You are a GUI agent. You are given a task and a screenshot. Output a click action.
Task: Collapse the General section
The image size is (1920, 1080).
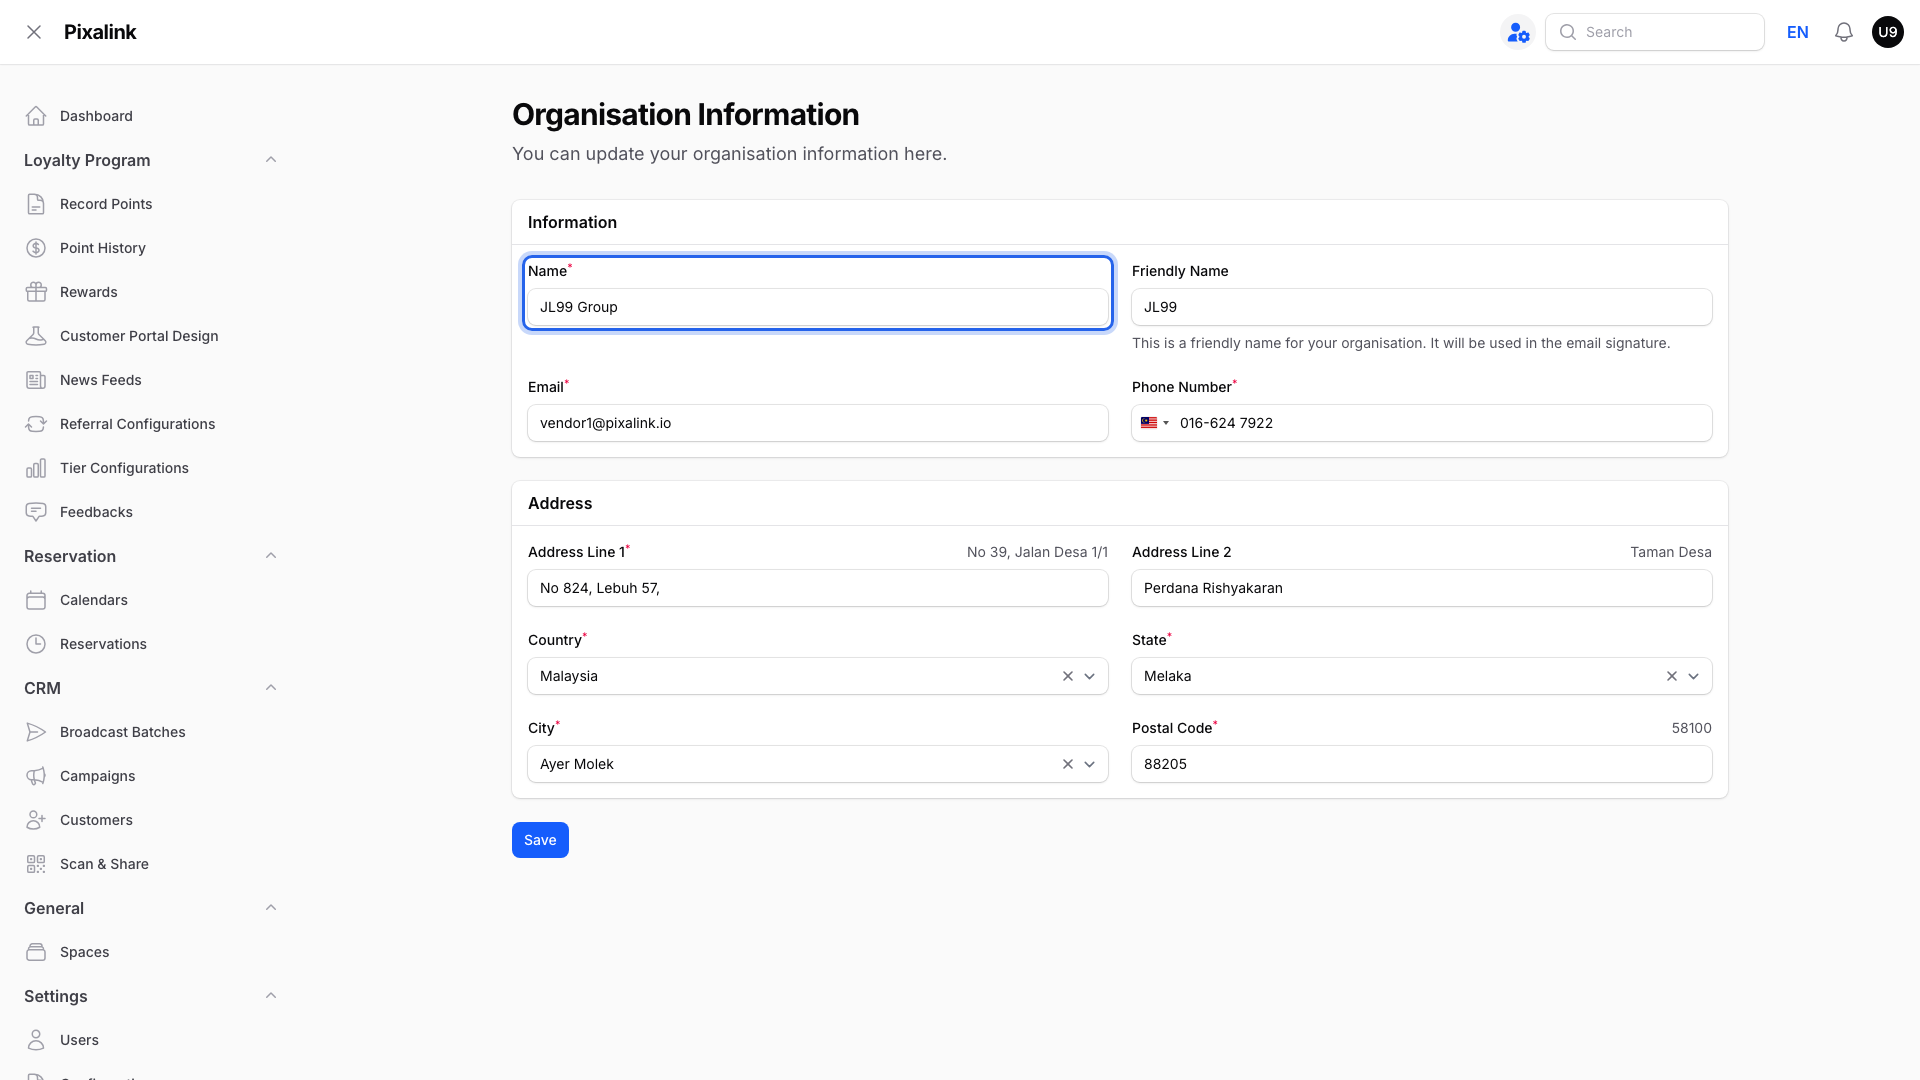click(271, 908)
